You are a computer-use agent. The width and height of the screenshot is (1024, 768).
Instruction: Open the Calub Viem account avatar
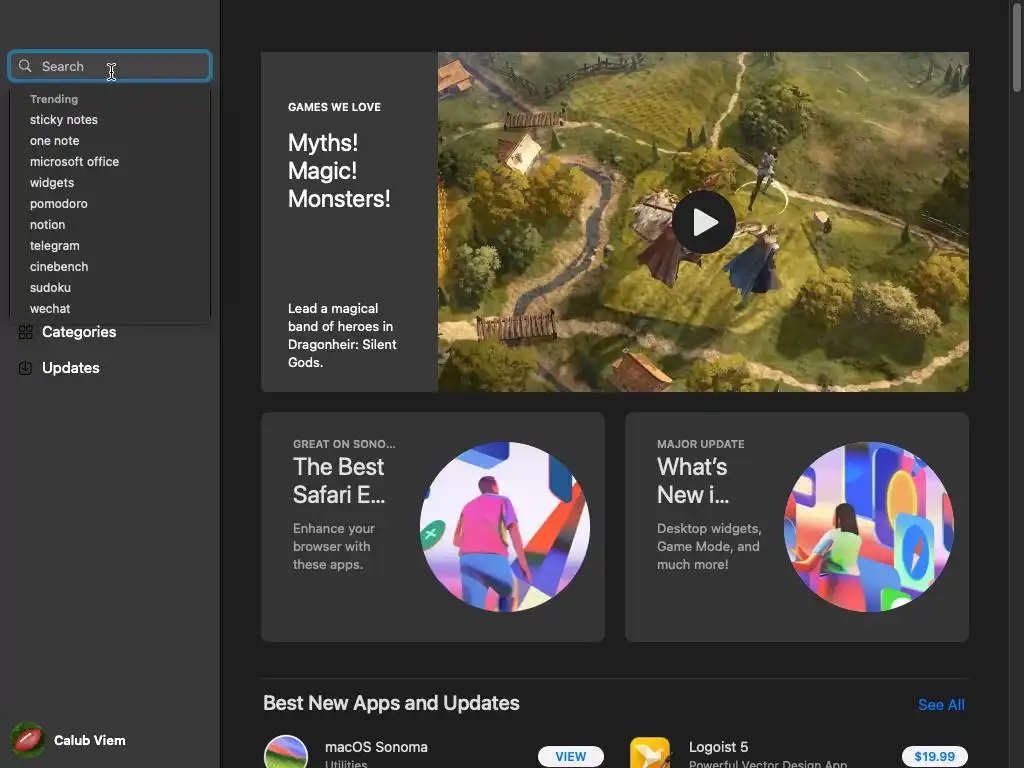27,740
